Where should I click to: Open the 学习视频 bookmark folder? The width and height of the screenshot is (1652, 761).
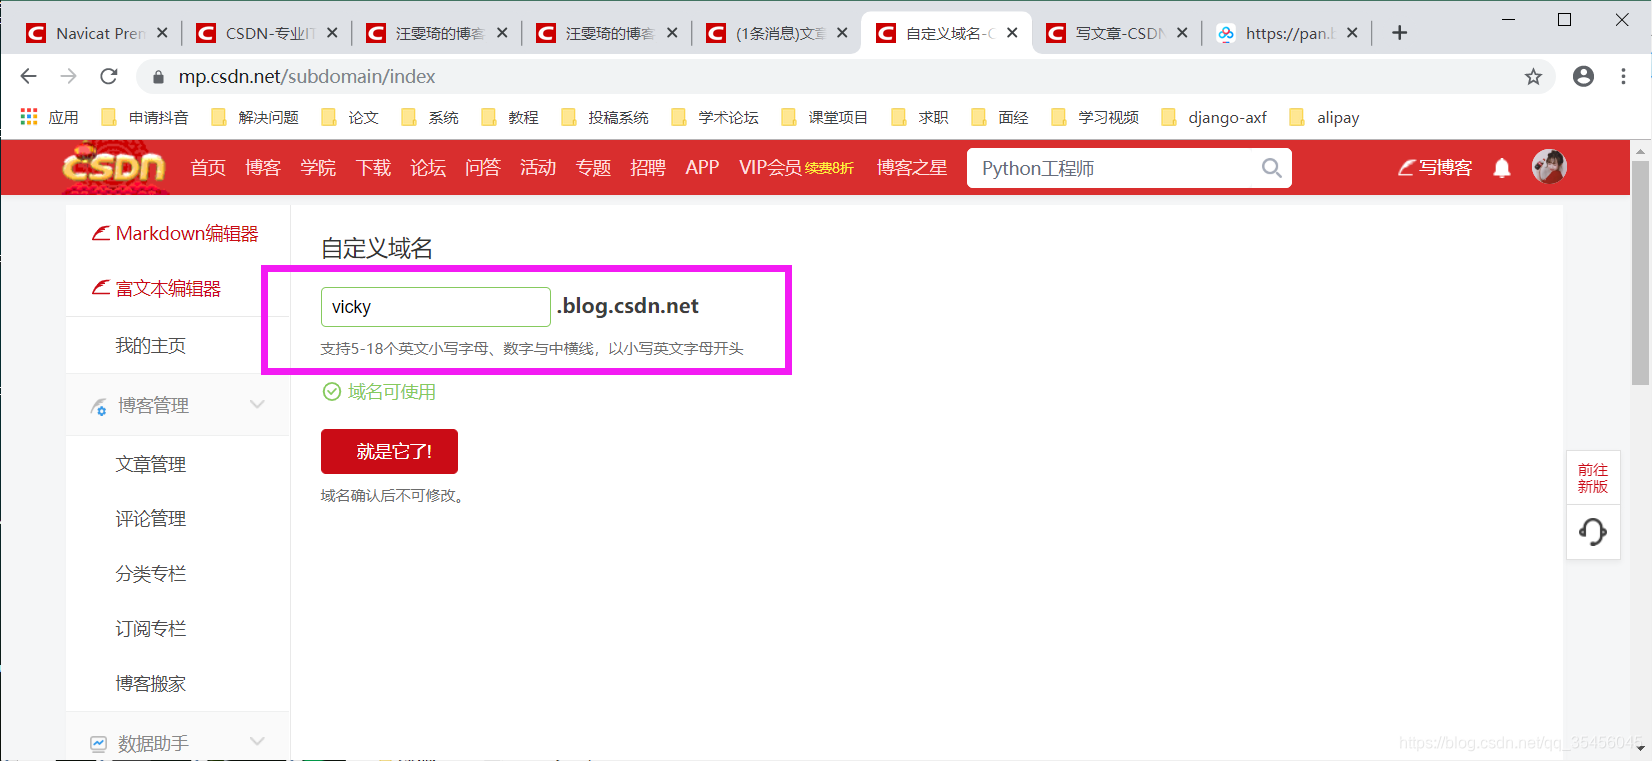point(1095,117)
